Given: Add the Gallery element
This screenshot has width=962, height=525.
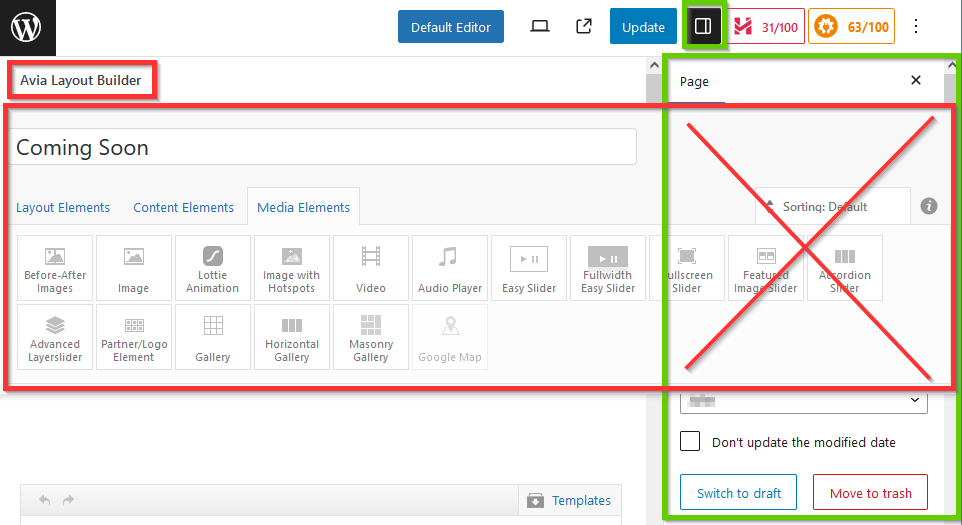Looking at the screenshot, I should tap(213, 337).
